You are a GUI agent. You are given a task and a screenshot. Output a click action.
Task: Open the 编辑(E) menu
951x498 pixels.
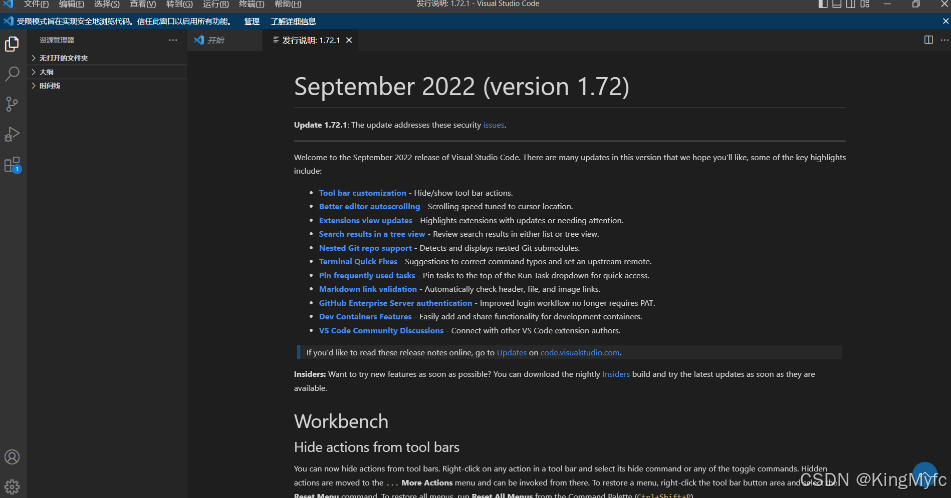pyautogui.click(x=72, y=4)
